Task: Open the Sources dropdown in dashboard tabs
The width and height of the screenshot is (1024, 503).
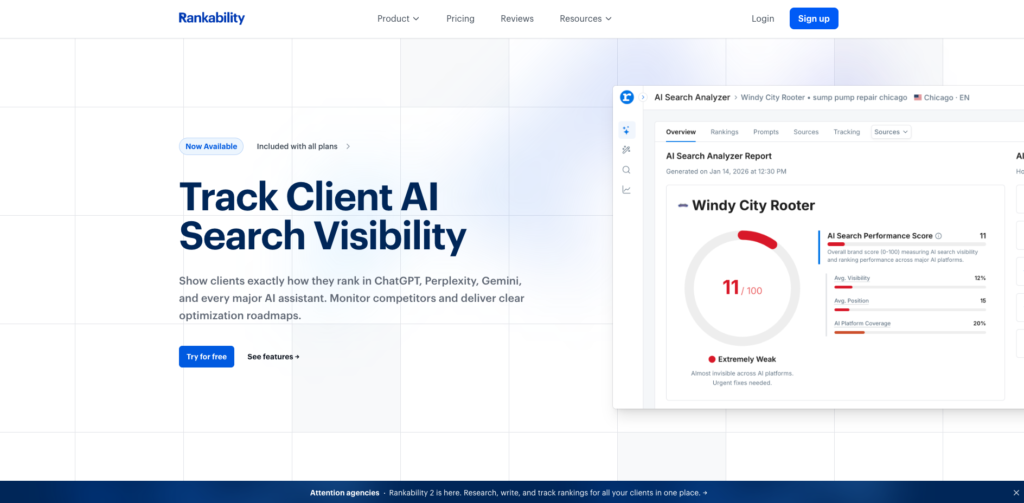Action: pyautogui.click(x=890, y=132)
